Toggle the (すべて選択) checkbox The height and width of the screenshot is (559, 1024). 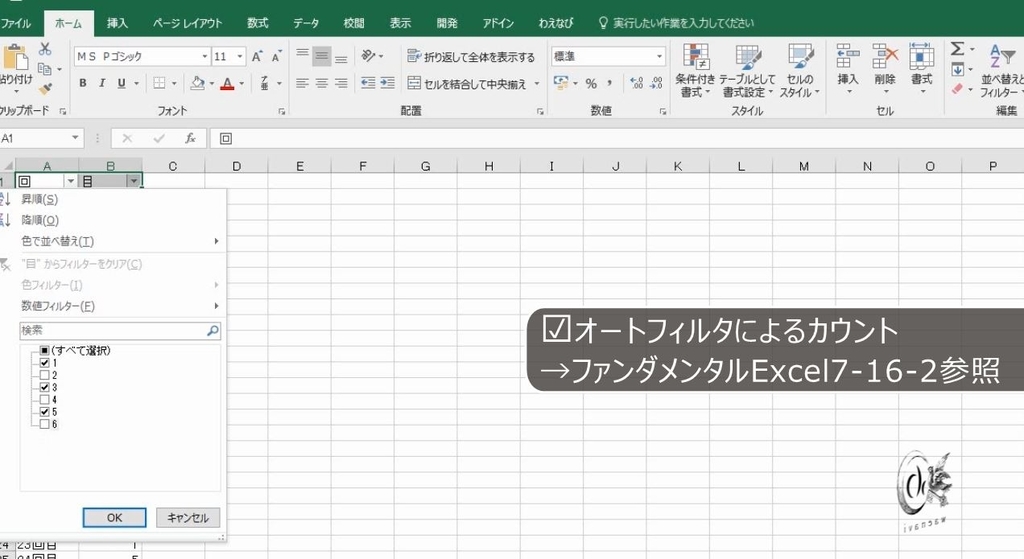[x=44, y=351]
